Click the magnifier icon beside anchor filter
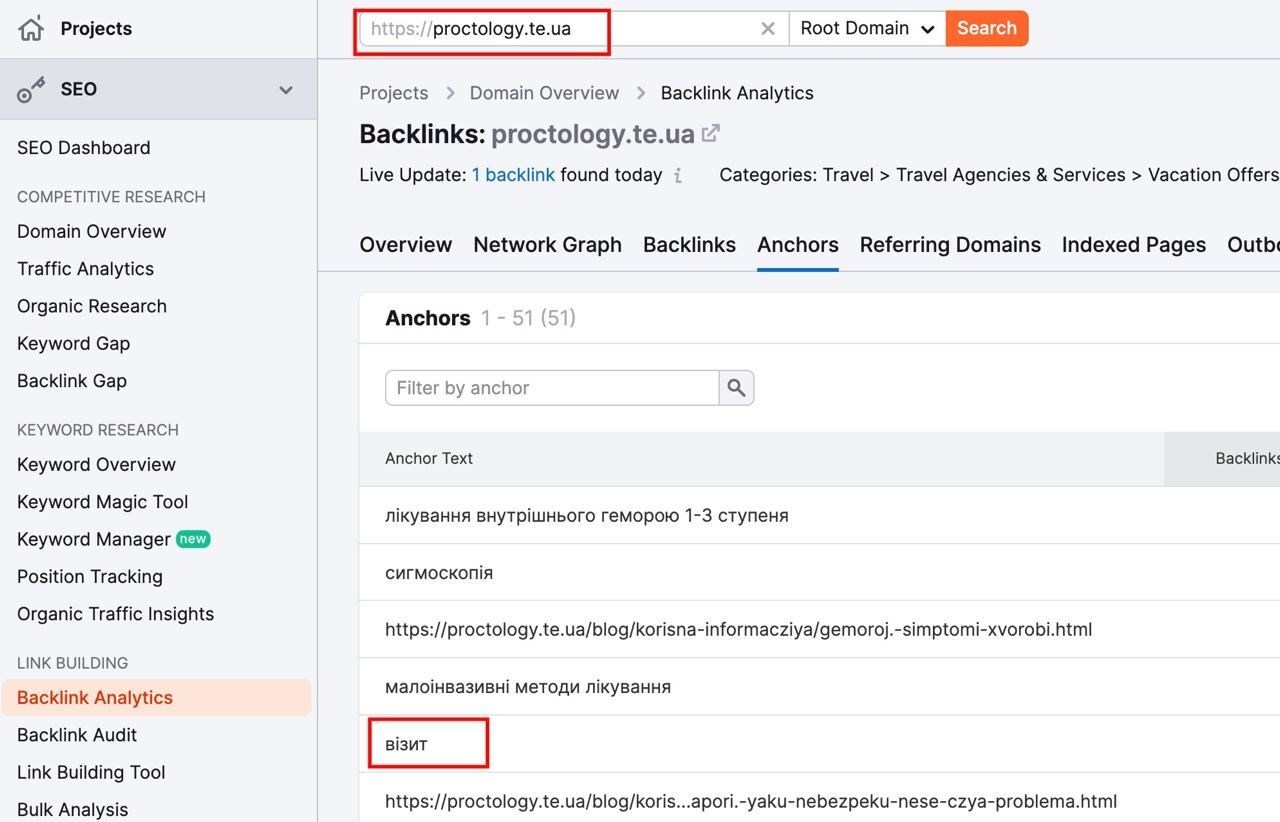 (x=737, y=388)
